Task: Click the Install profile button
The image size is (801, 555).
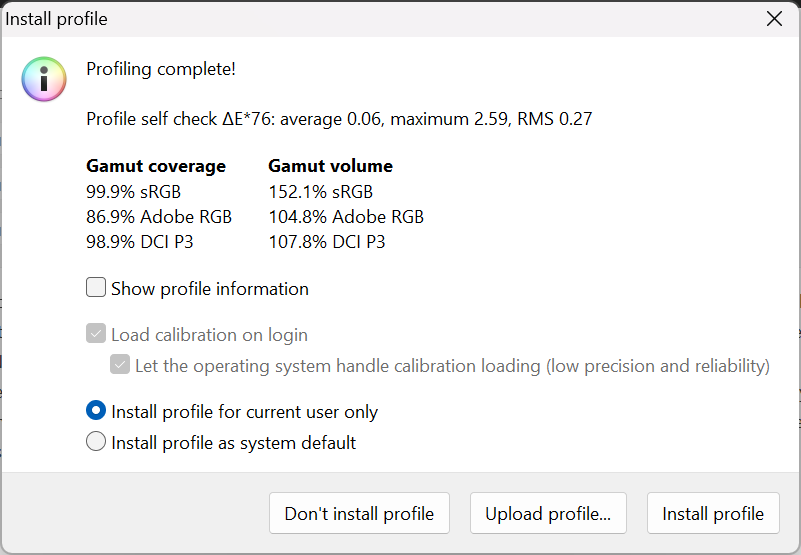Action: [713, 514]
